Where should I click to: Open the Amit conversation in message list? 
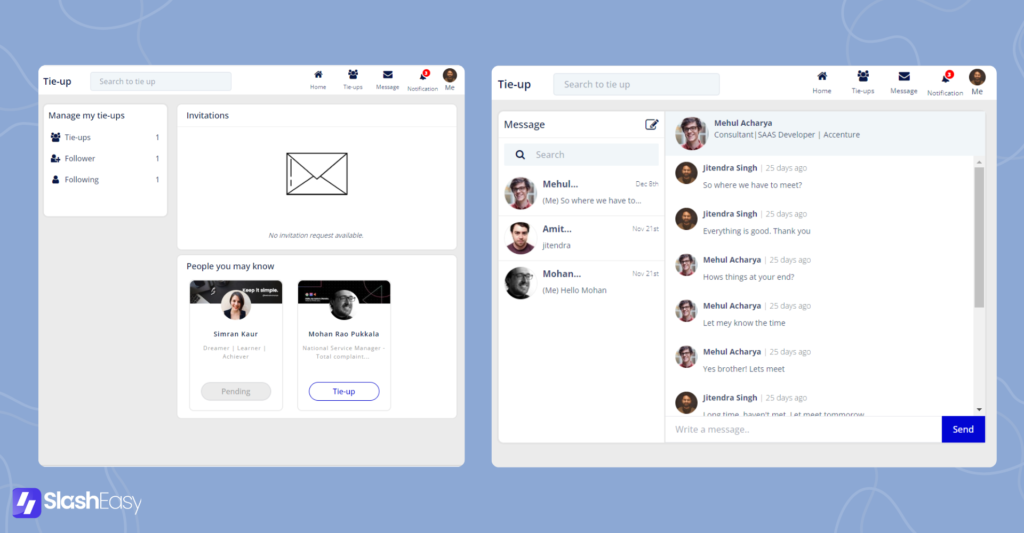(x=581, y=236)
